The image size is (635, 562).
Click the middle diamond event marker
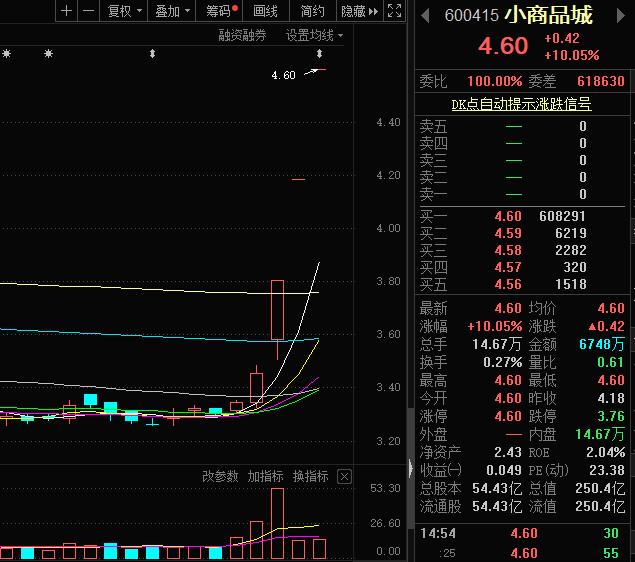tap(152, 53)
